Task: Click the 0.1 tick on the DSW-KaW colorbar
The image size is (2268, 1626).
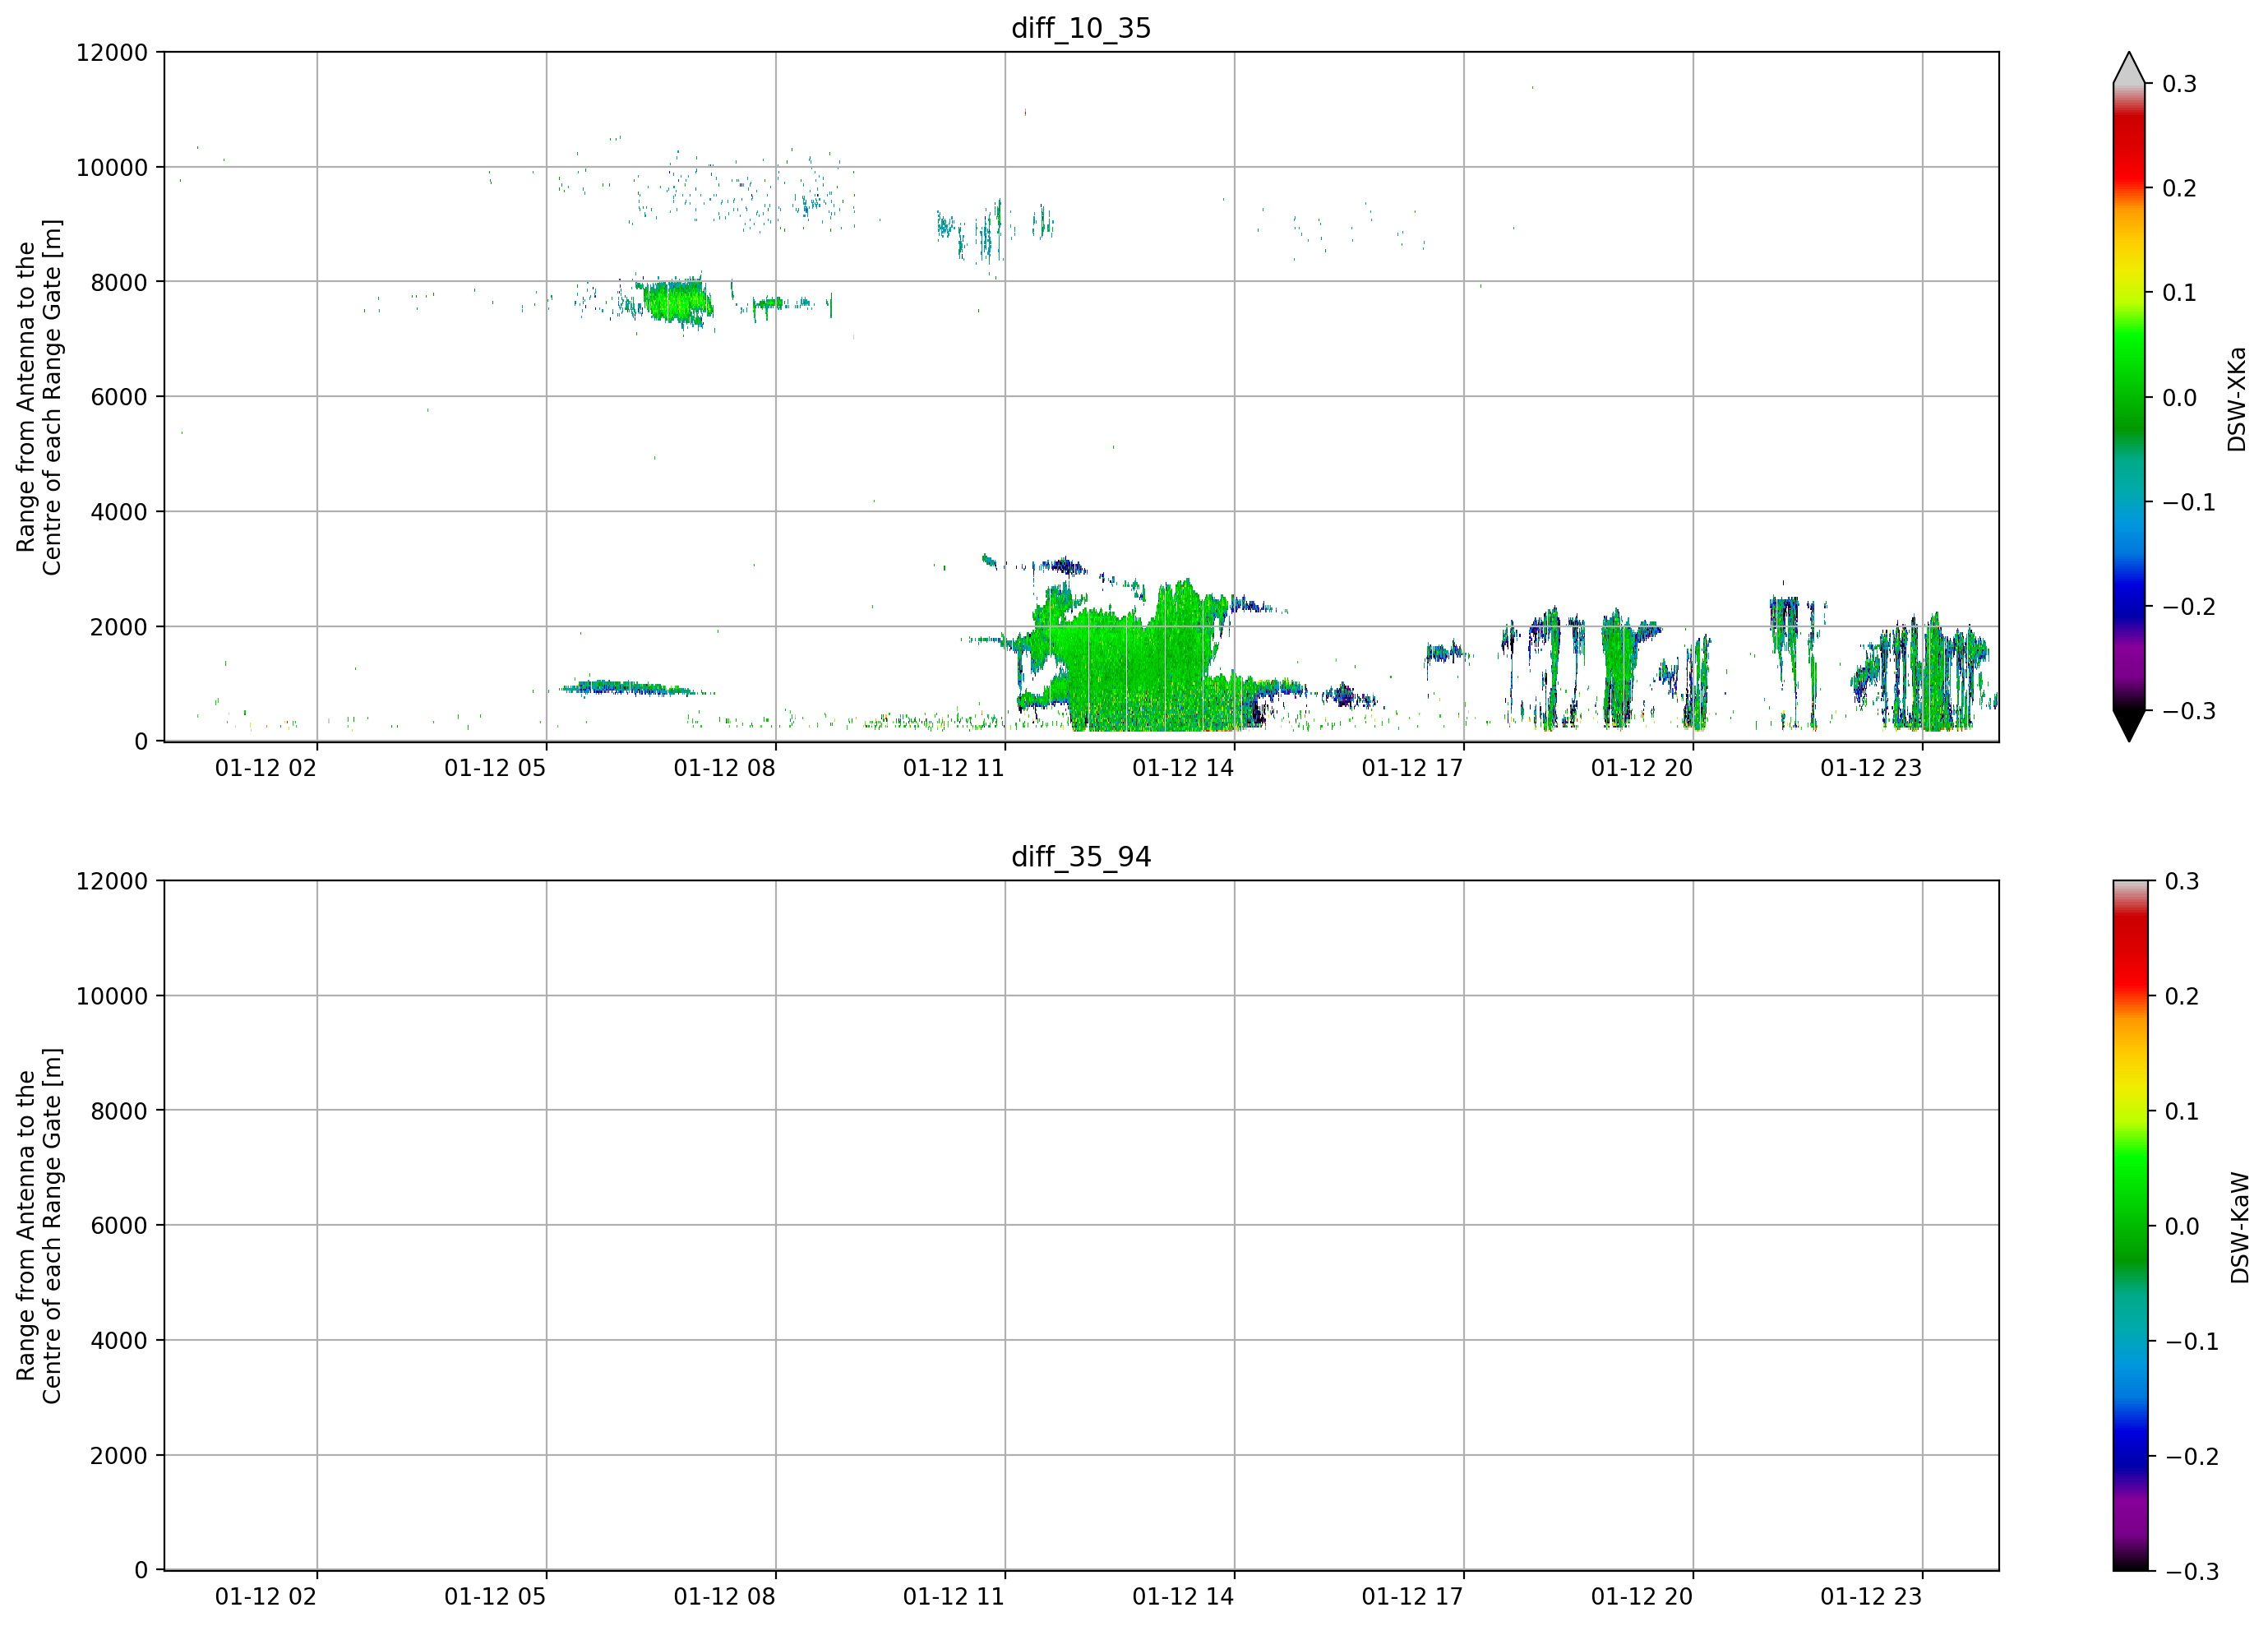Action: pos(2182,1112)
